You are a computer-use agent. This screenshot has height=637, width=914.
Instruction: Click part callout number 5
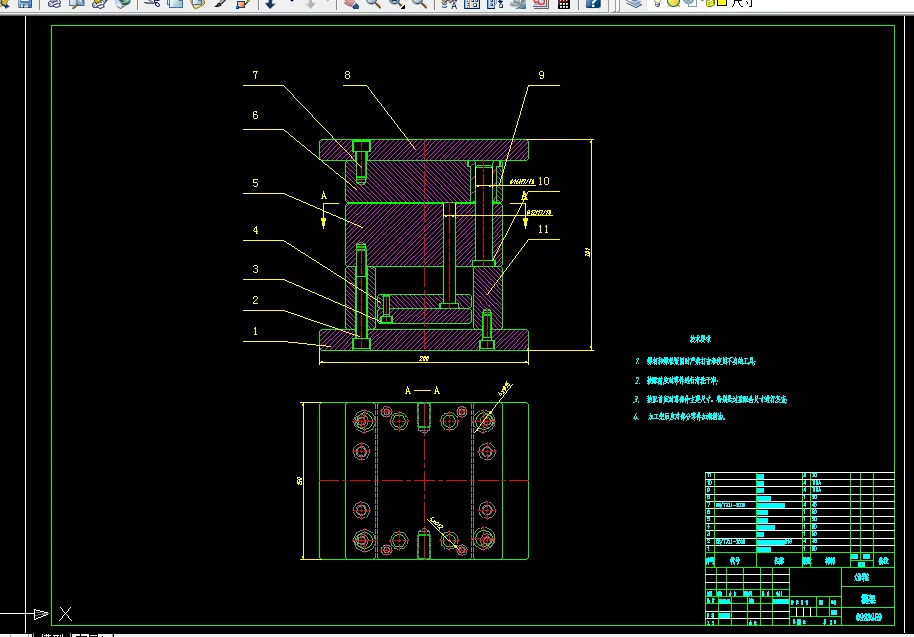tap(255, 184)
